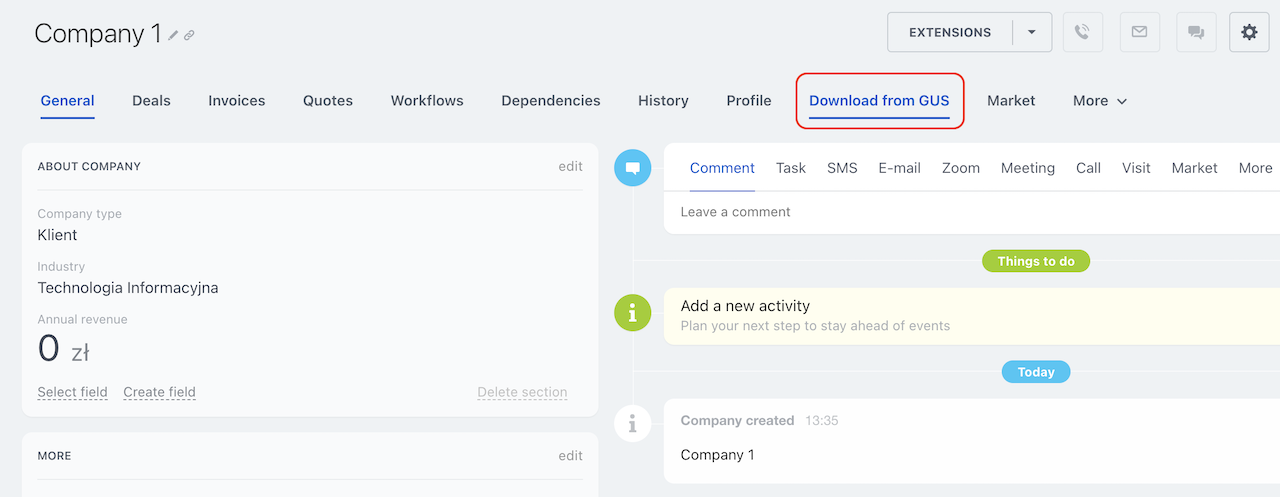Viewport: 1280px width, 497px height.
Task: Open the settings gear icon
Action: 1249,32
